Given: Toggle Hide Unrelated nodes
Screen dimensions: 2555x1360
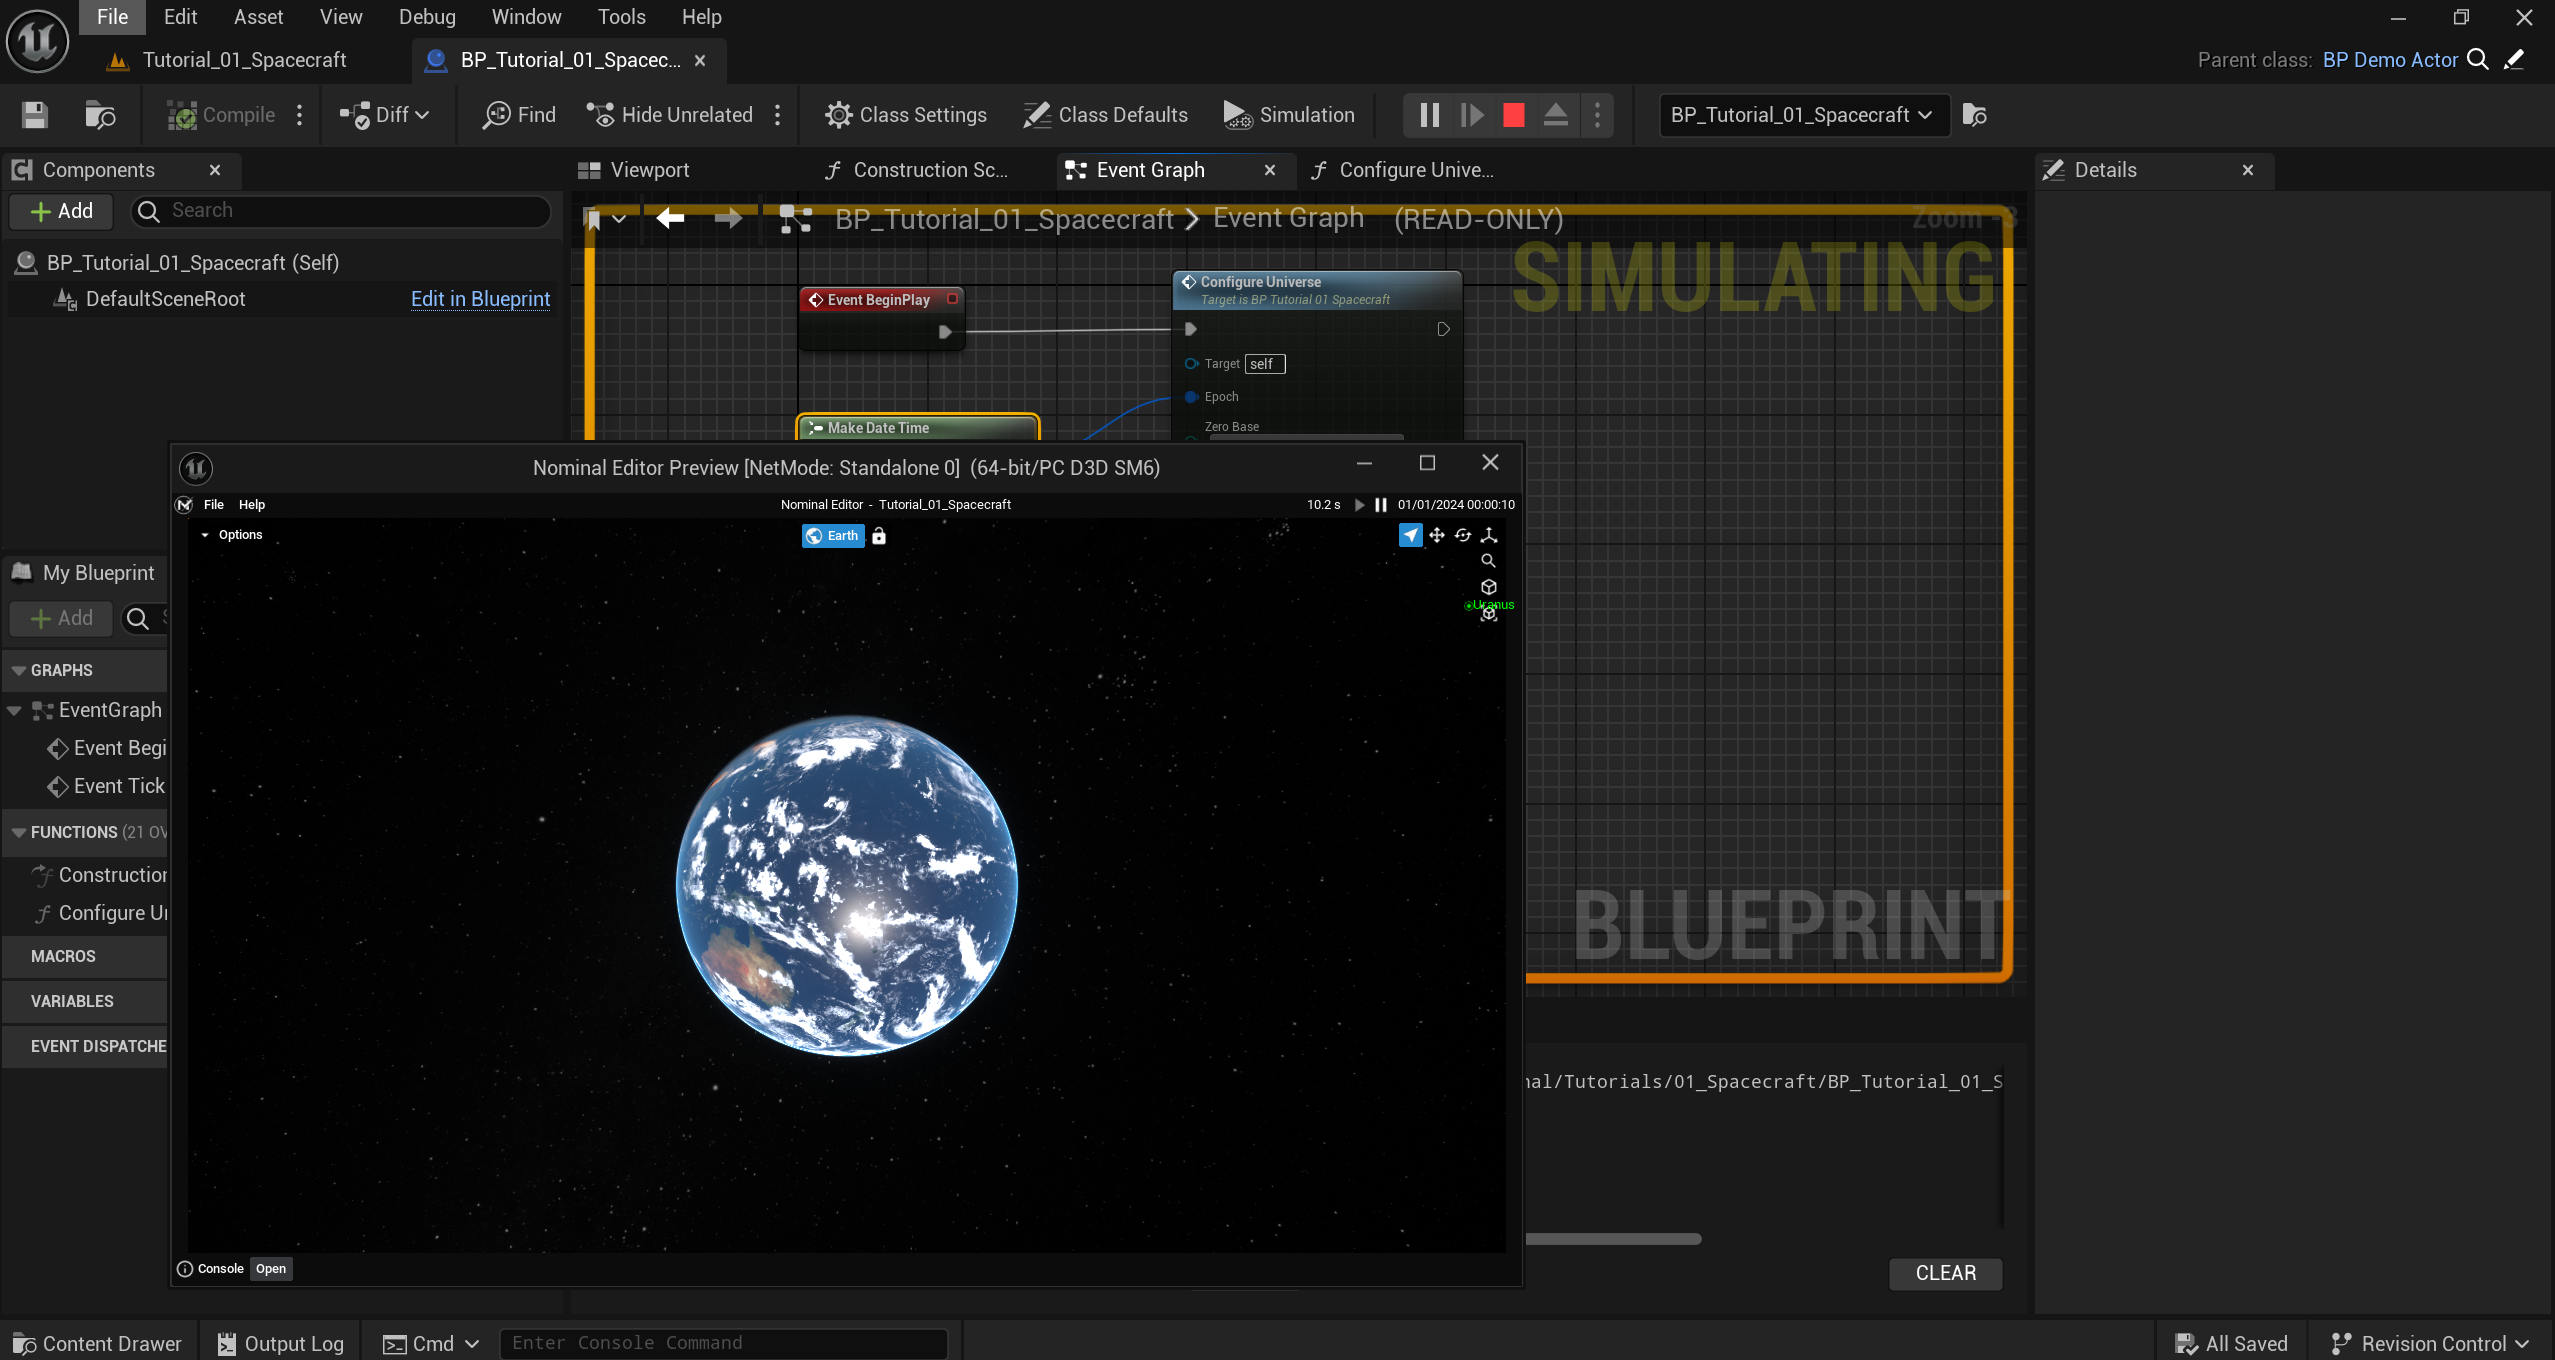Looking at the screenshot, I should pyautogui.click(x=670, y=115).
